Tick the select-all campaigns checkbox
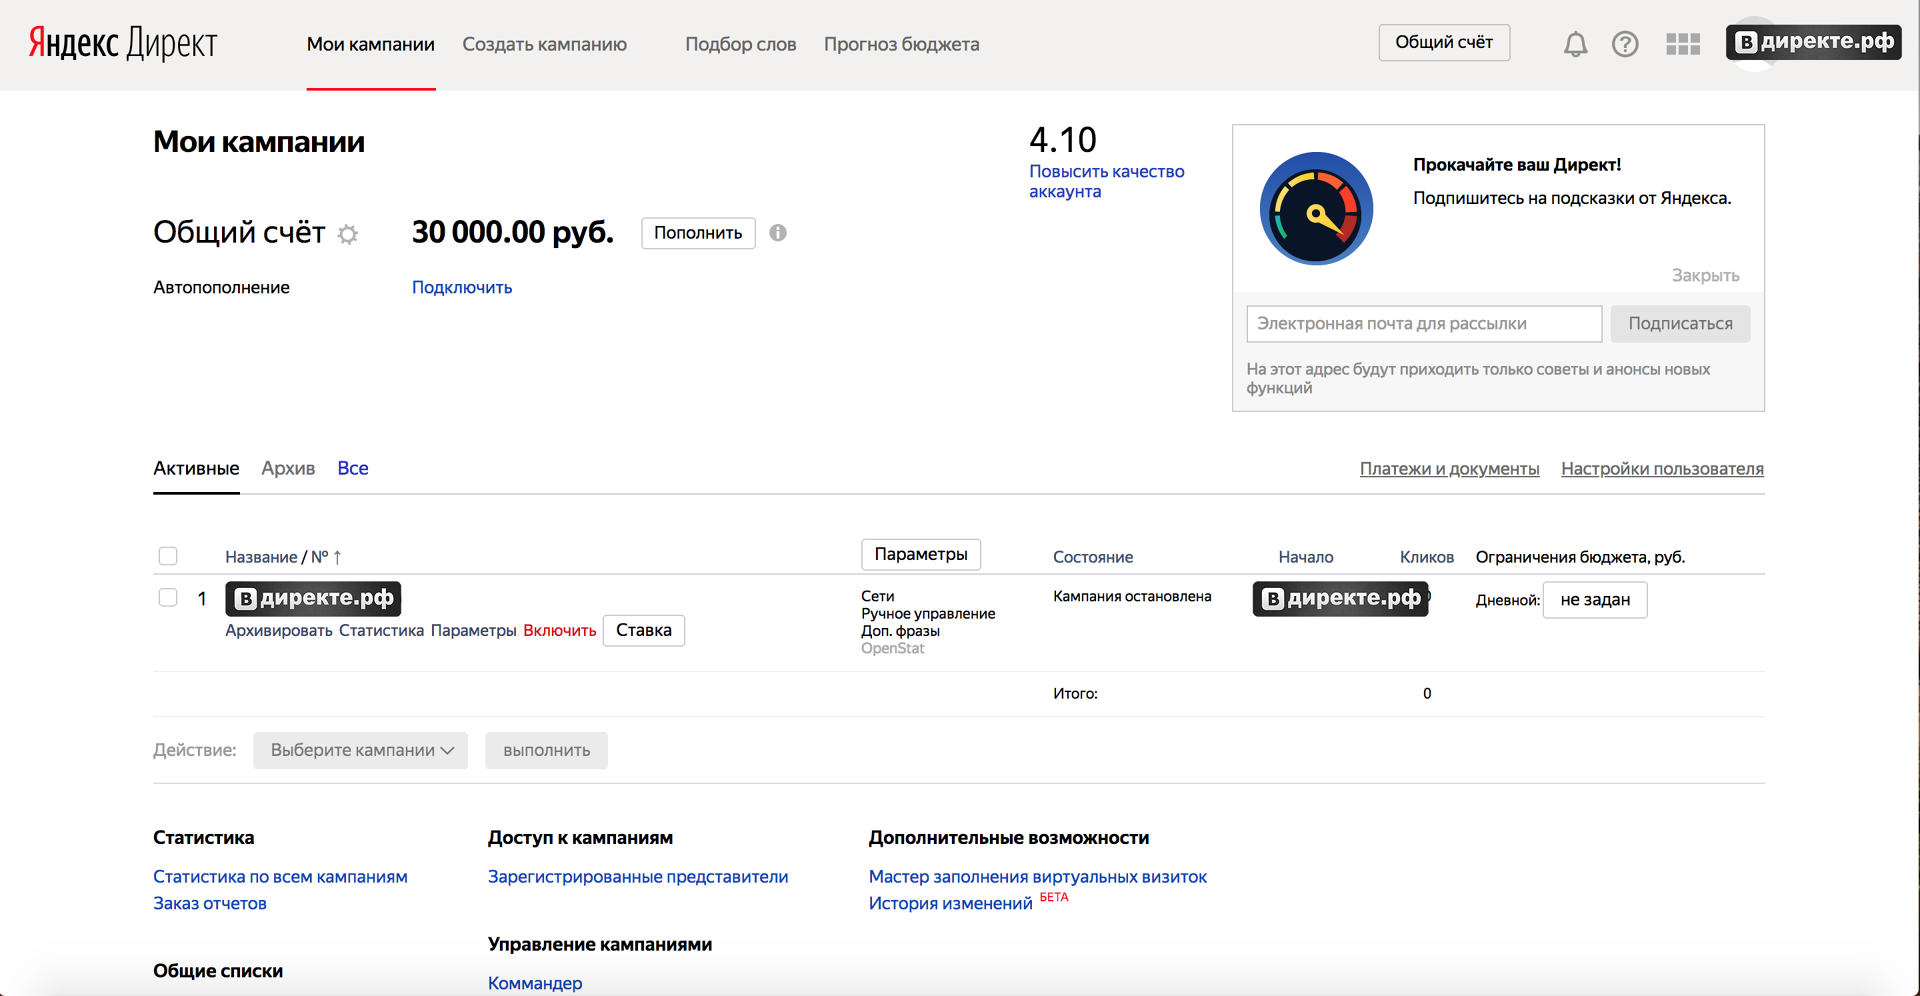 (168, 556)
